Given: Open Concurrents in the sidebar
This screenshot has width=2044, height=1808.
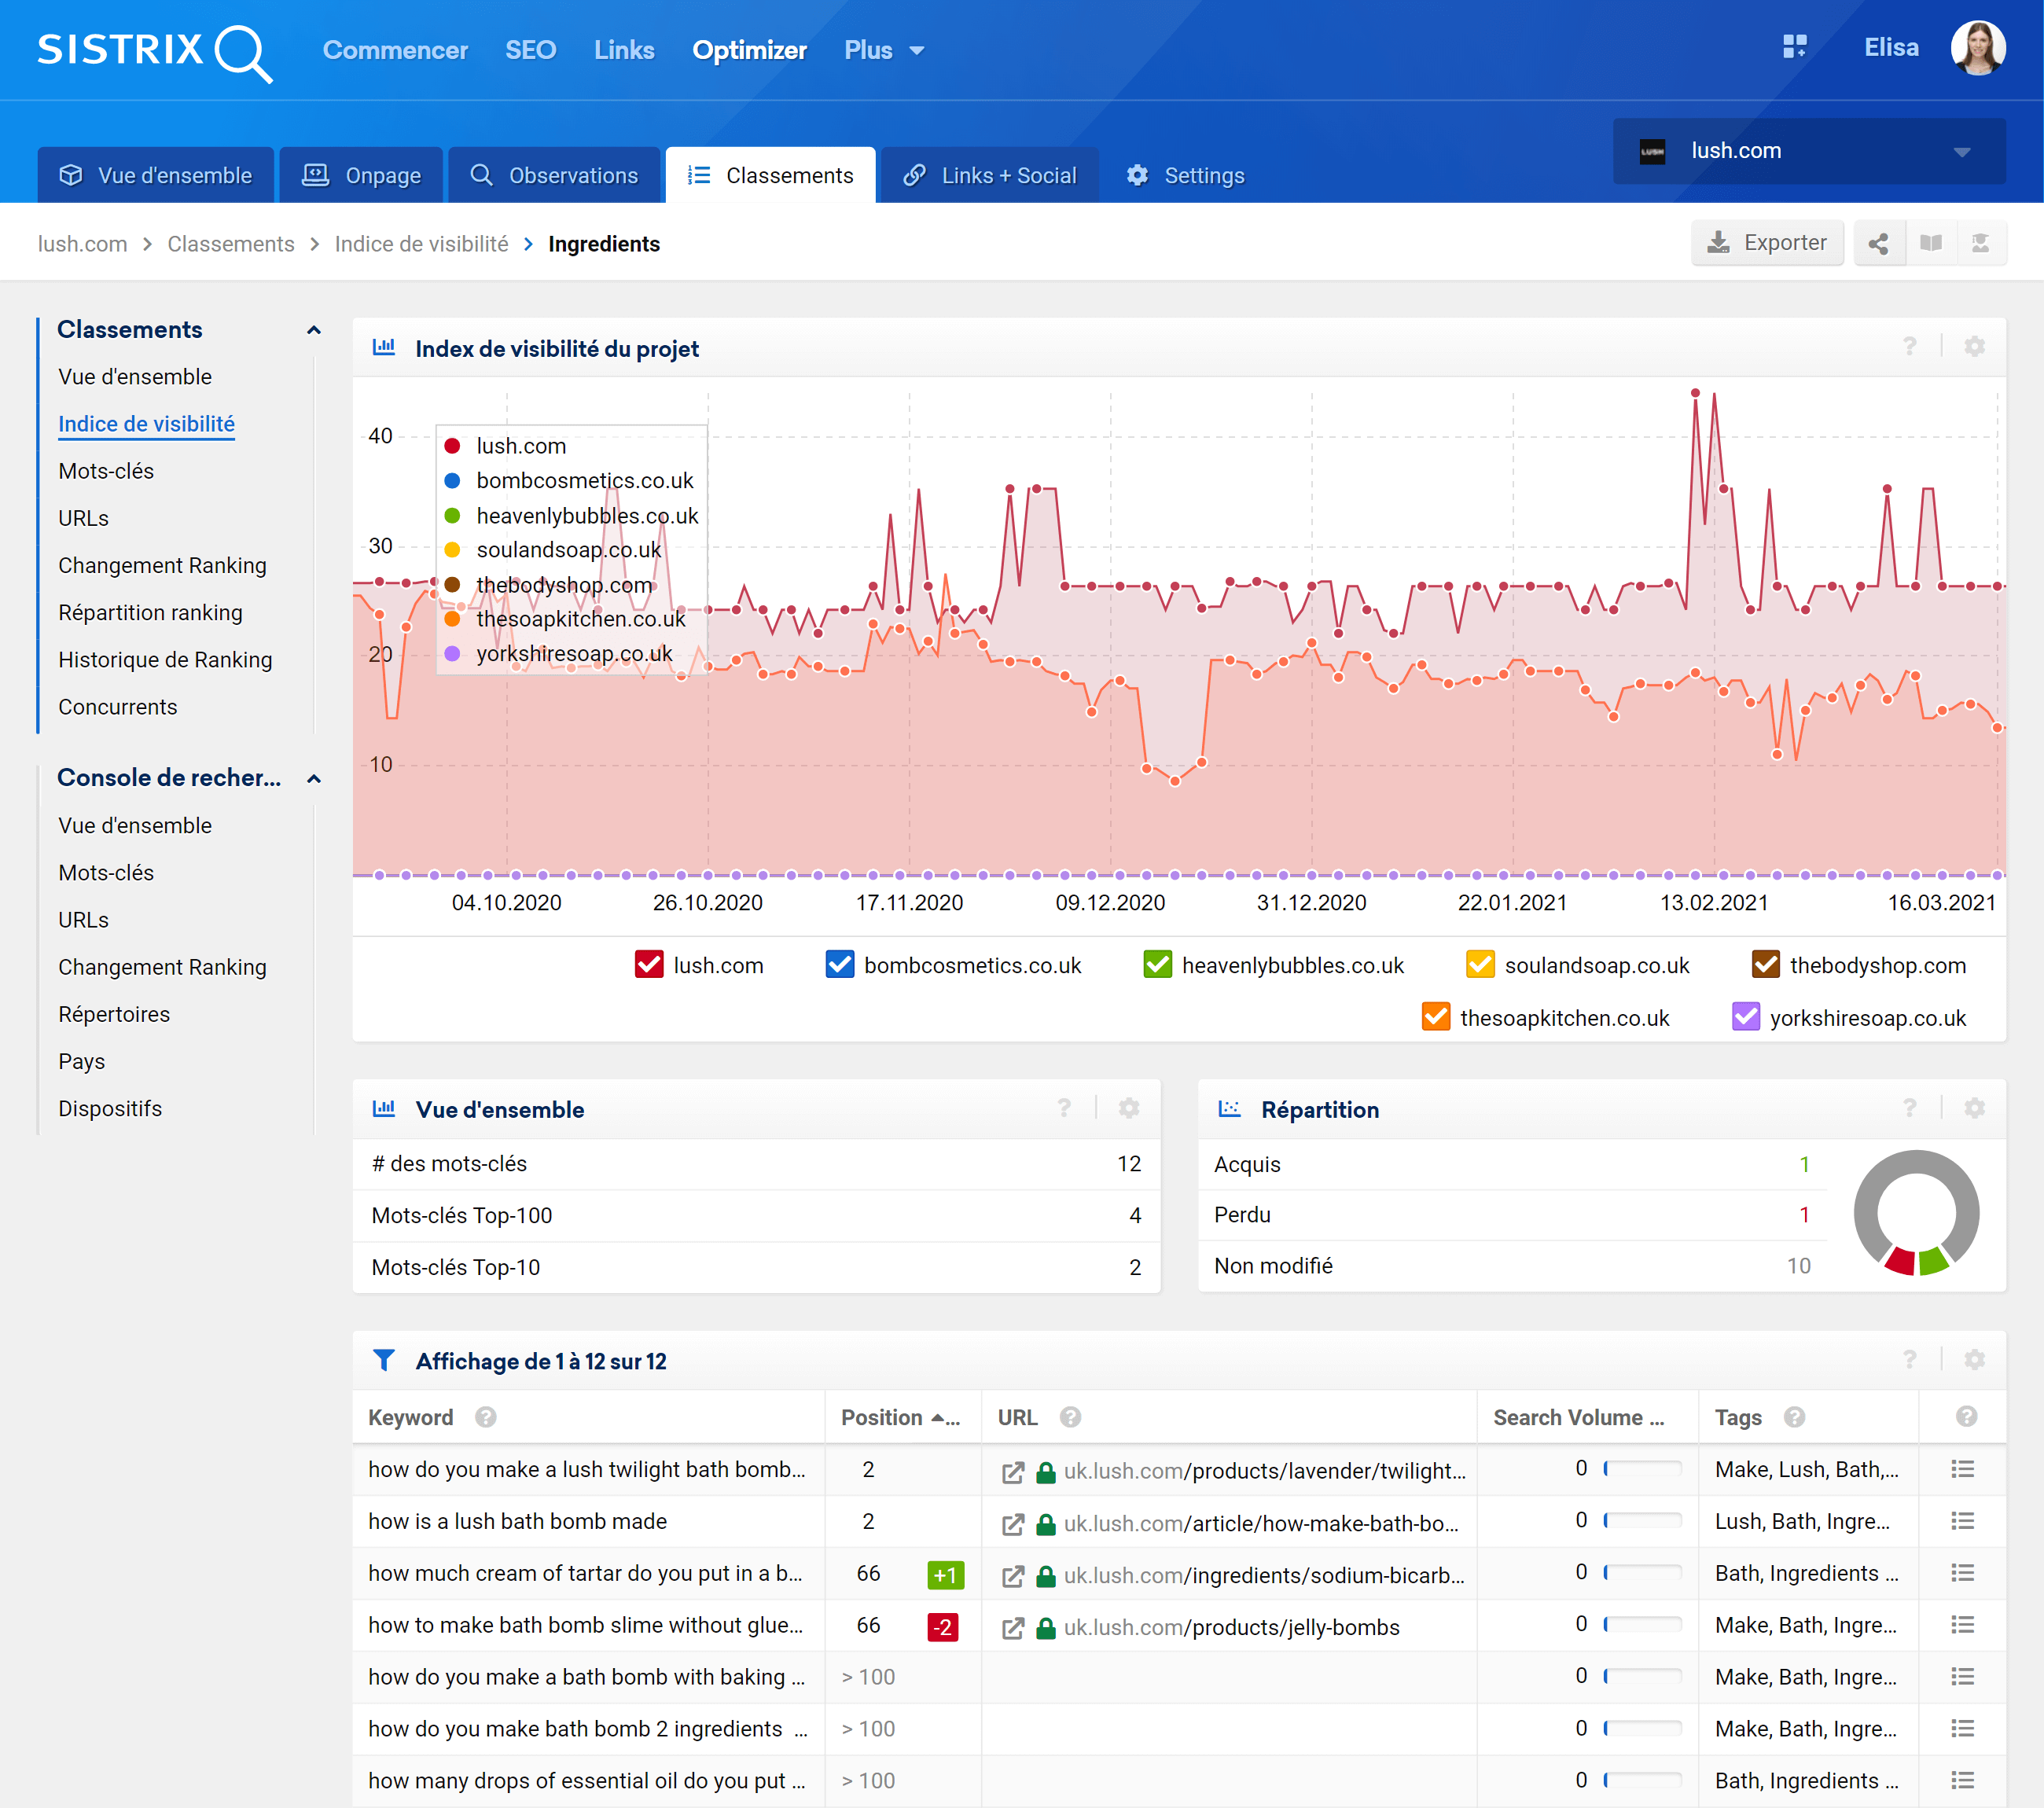Looking at the screenshot, I should point(117,707).
